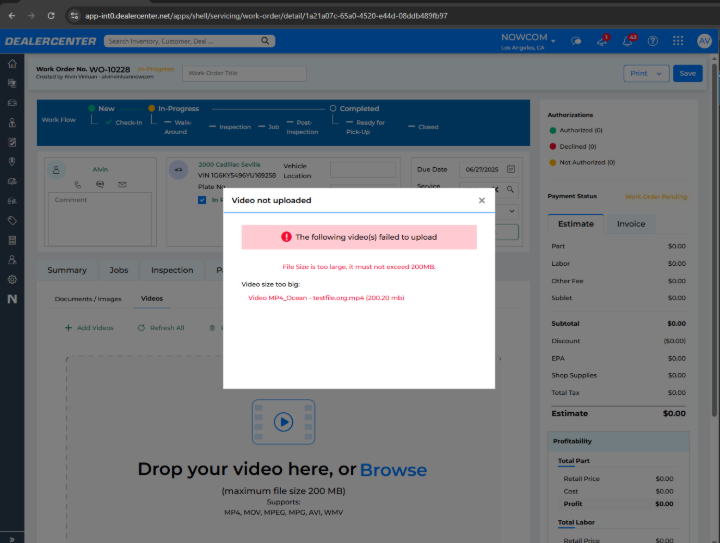Switch to the Invoice tab

coord(631,224)
